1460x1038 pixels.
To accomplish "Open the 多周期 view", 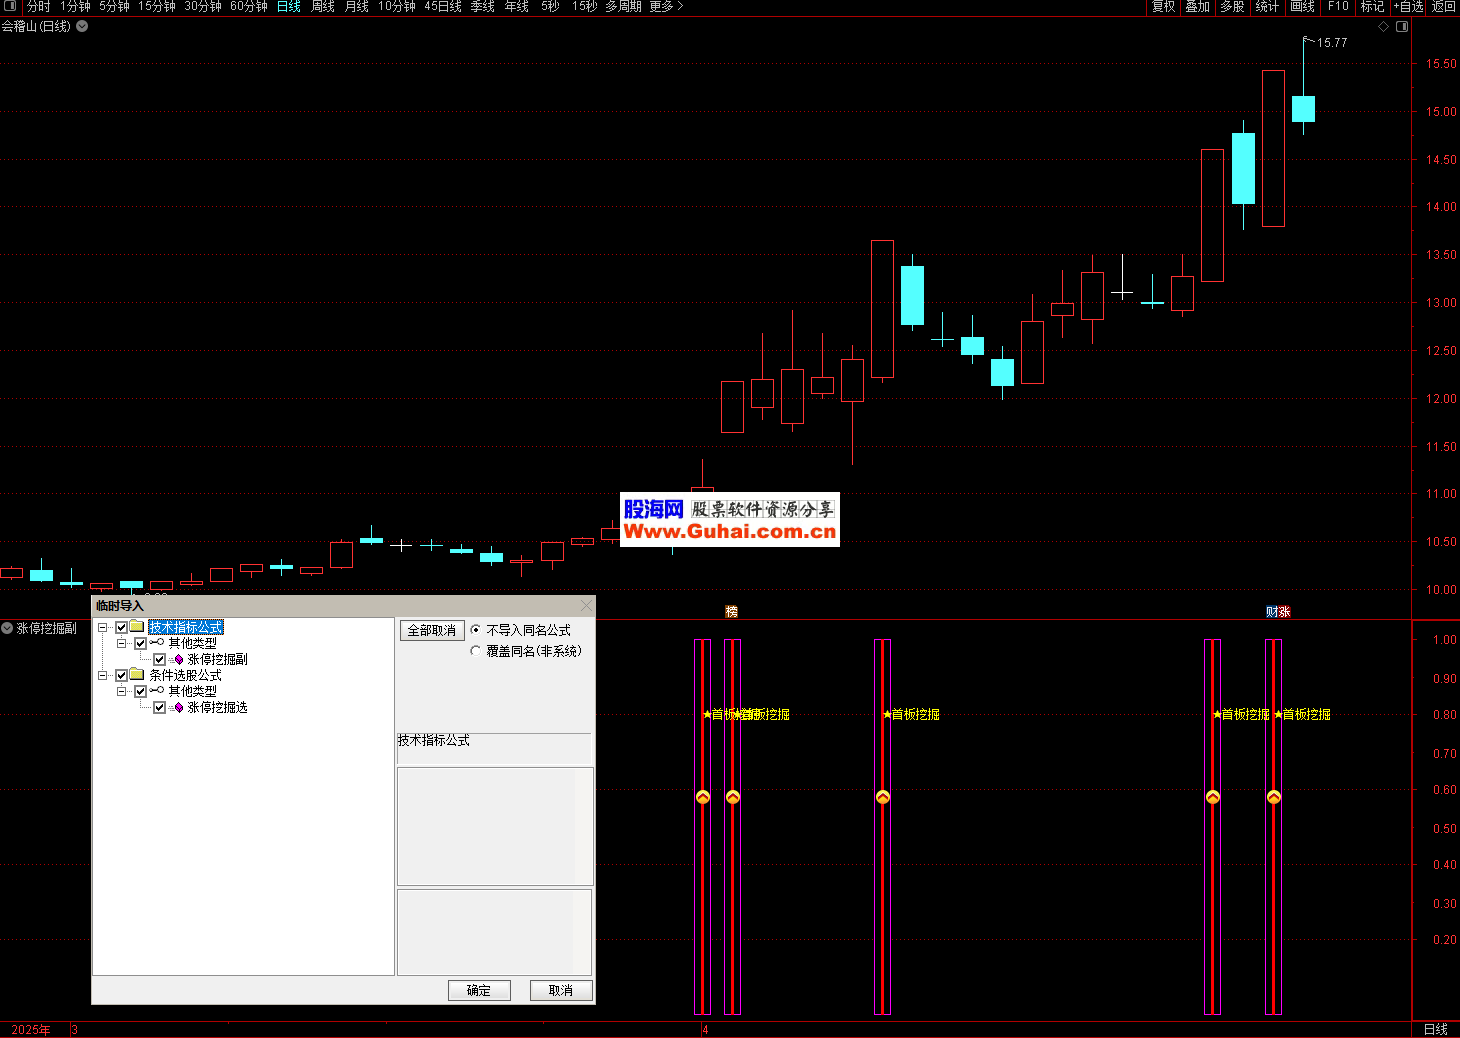I will (x=623, y=6).
